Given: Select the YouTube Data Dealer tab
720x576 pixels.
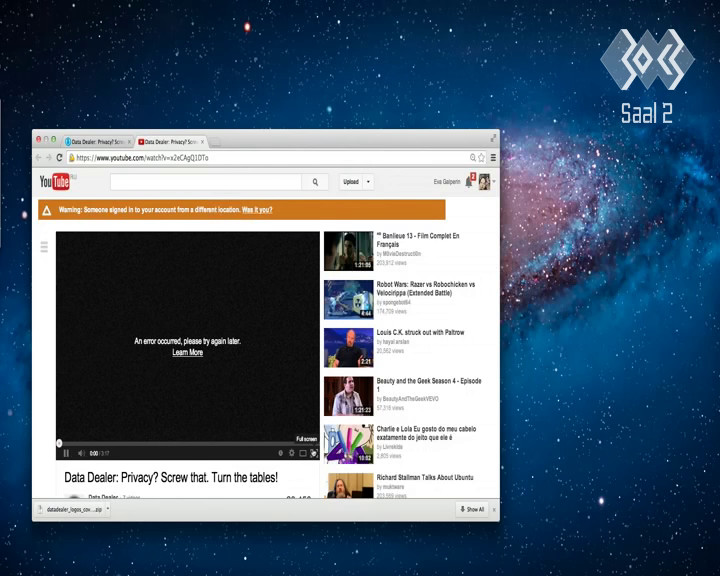Looking at the screenshot, I should (171, 142).
